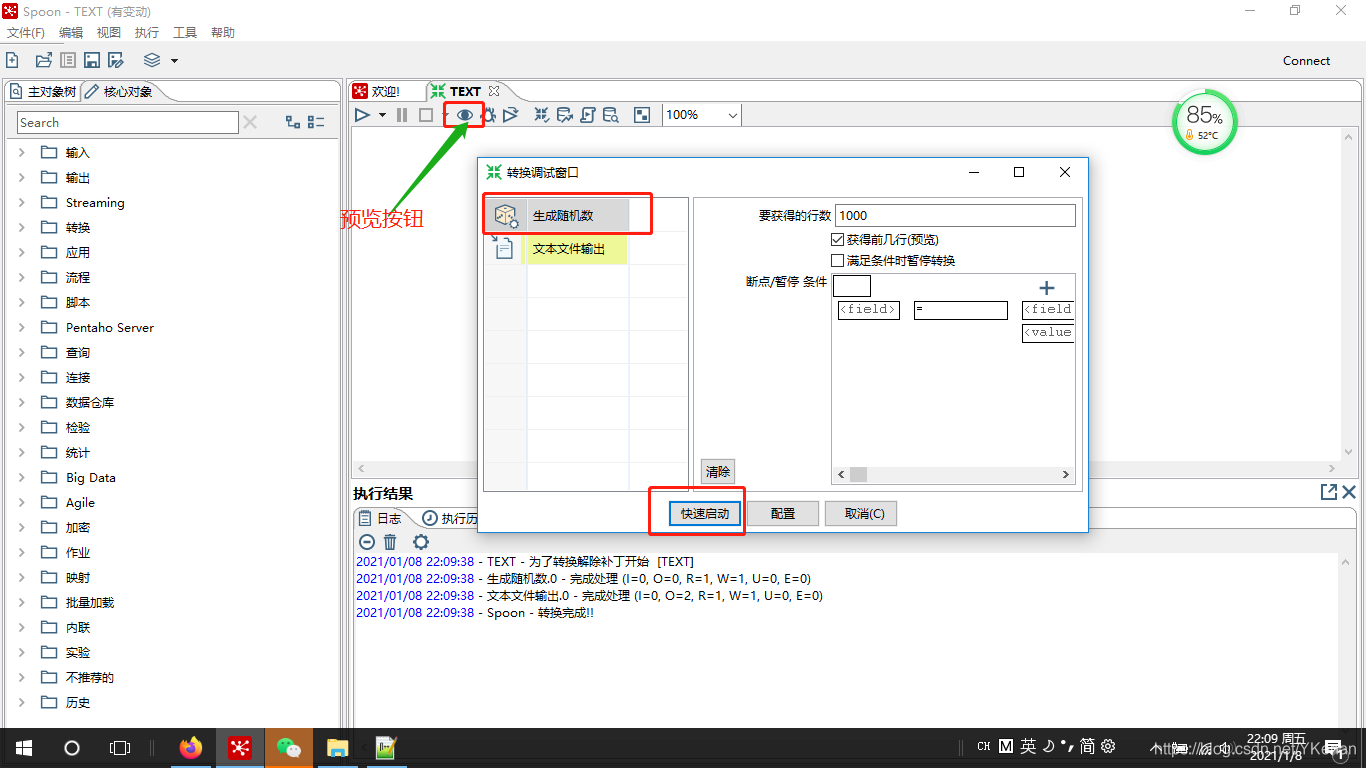Screen dimensions: 1366x768
Task: Click the generate SQL icon
Action: pos(588,115)
